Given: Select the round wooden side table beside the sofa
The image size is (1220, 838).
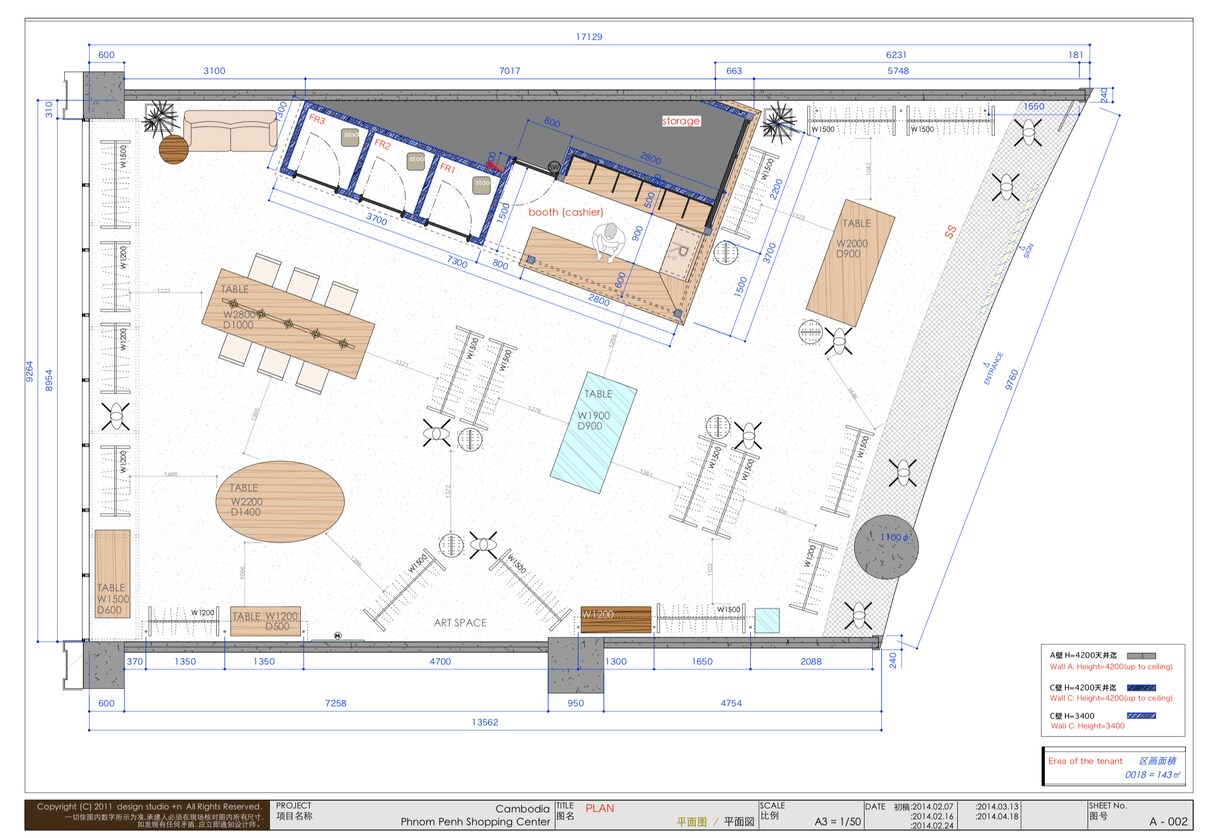Looking at the screenshot, I should click(x=173, y=150).
